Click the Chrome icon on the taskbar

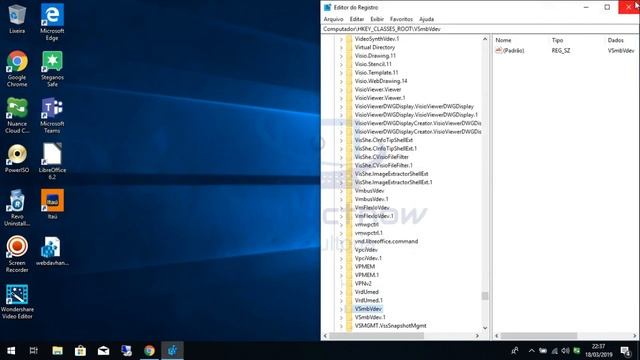(149, 351)
